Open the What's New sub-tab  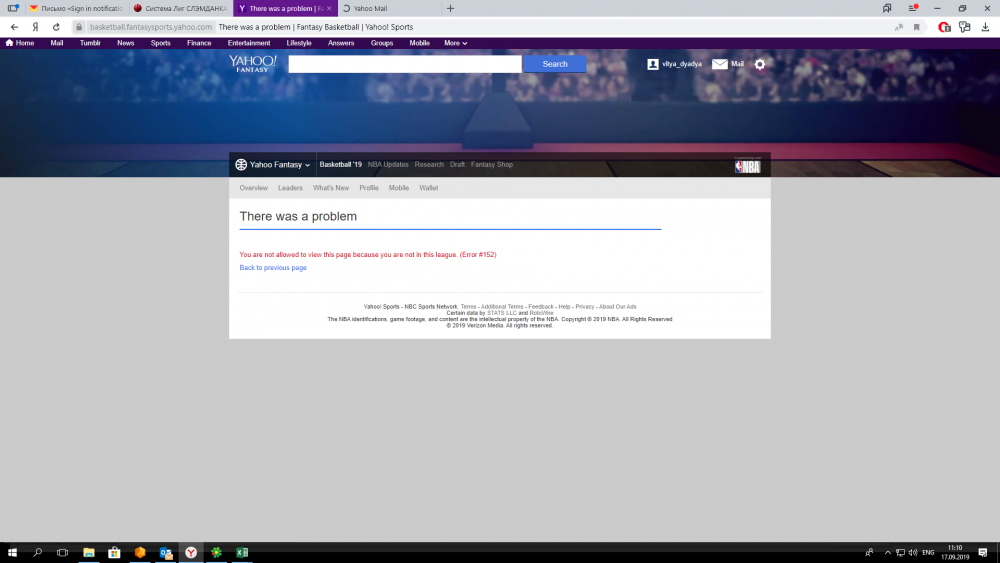[331, 188]
